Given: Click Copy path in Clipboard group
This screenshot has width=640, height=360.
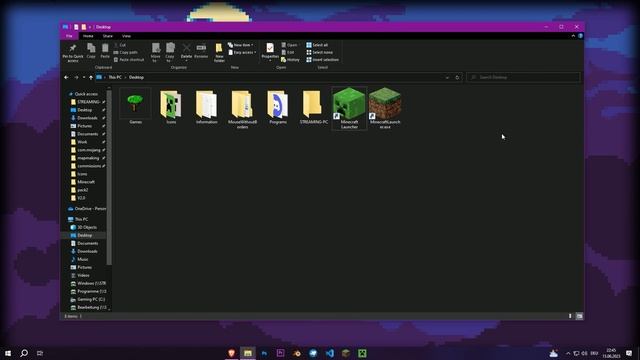Looking at the screenshot, I should [x=126, y=52].
